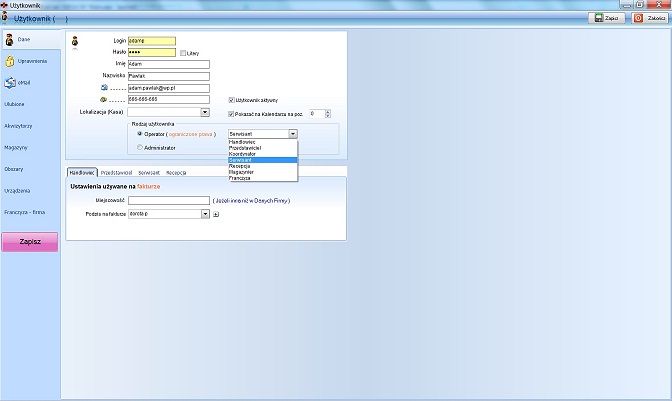Click the Imię field containing Adam
This screenshot has width=672, height=401.
(169, 64)
